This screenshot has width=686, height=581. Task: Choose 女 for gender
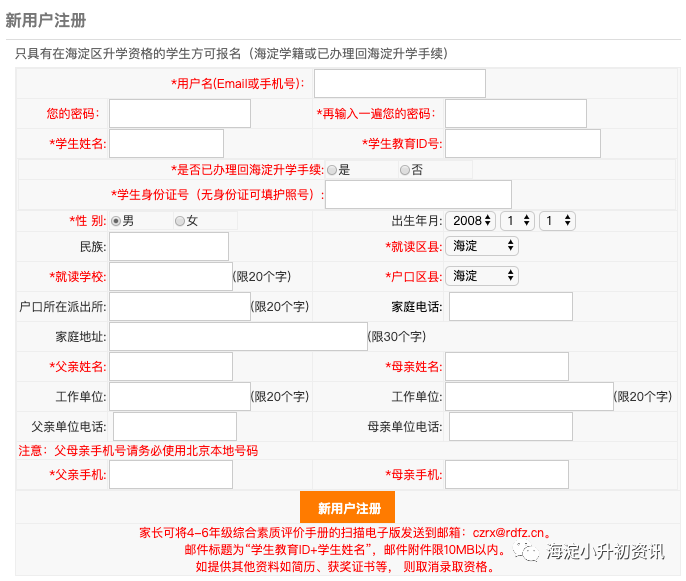pyautogui.click(x=180, y=221)
